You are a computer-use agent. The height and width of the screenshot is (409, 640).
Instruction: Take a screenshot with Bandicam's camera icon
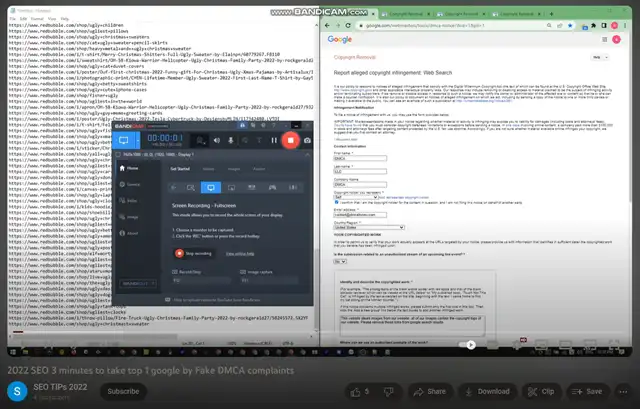tap(306, 141)
